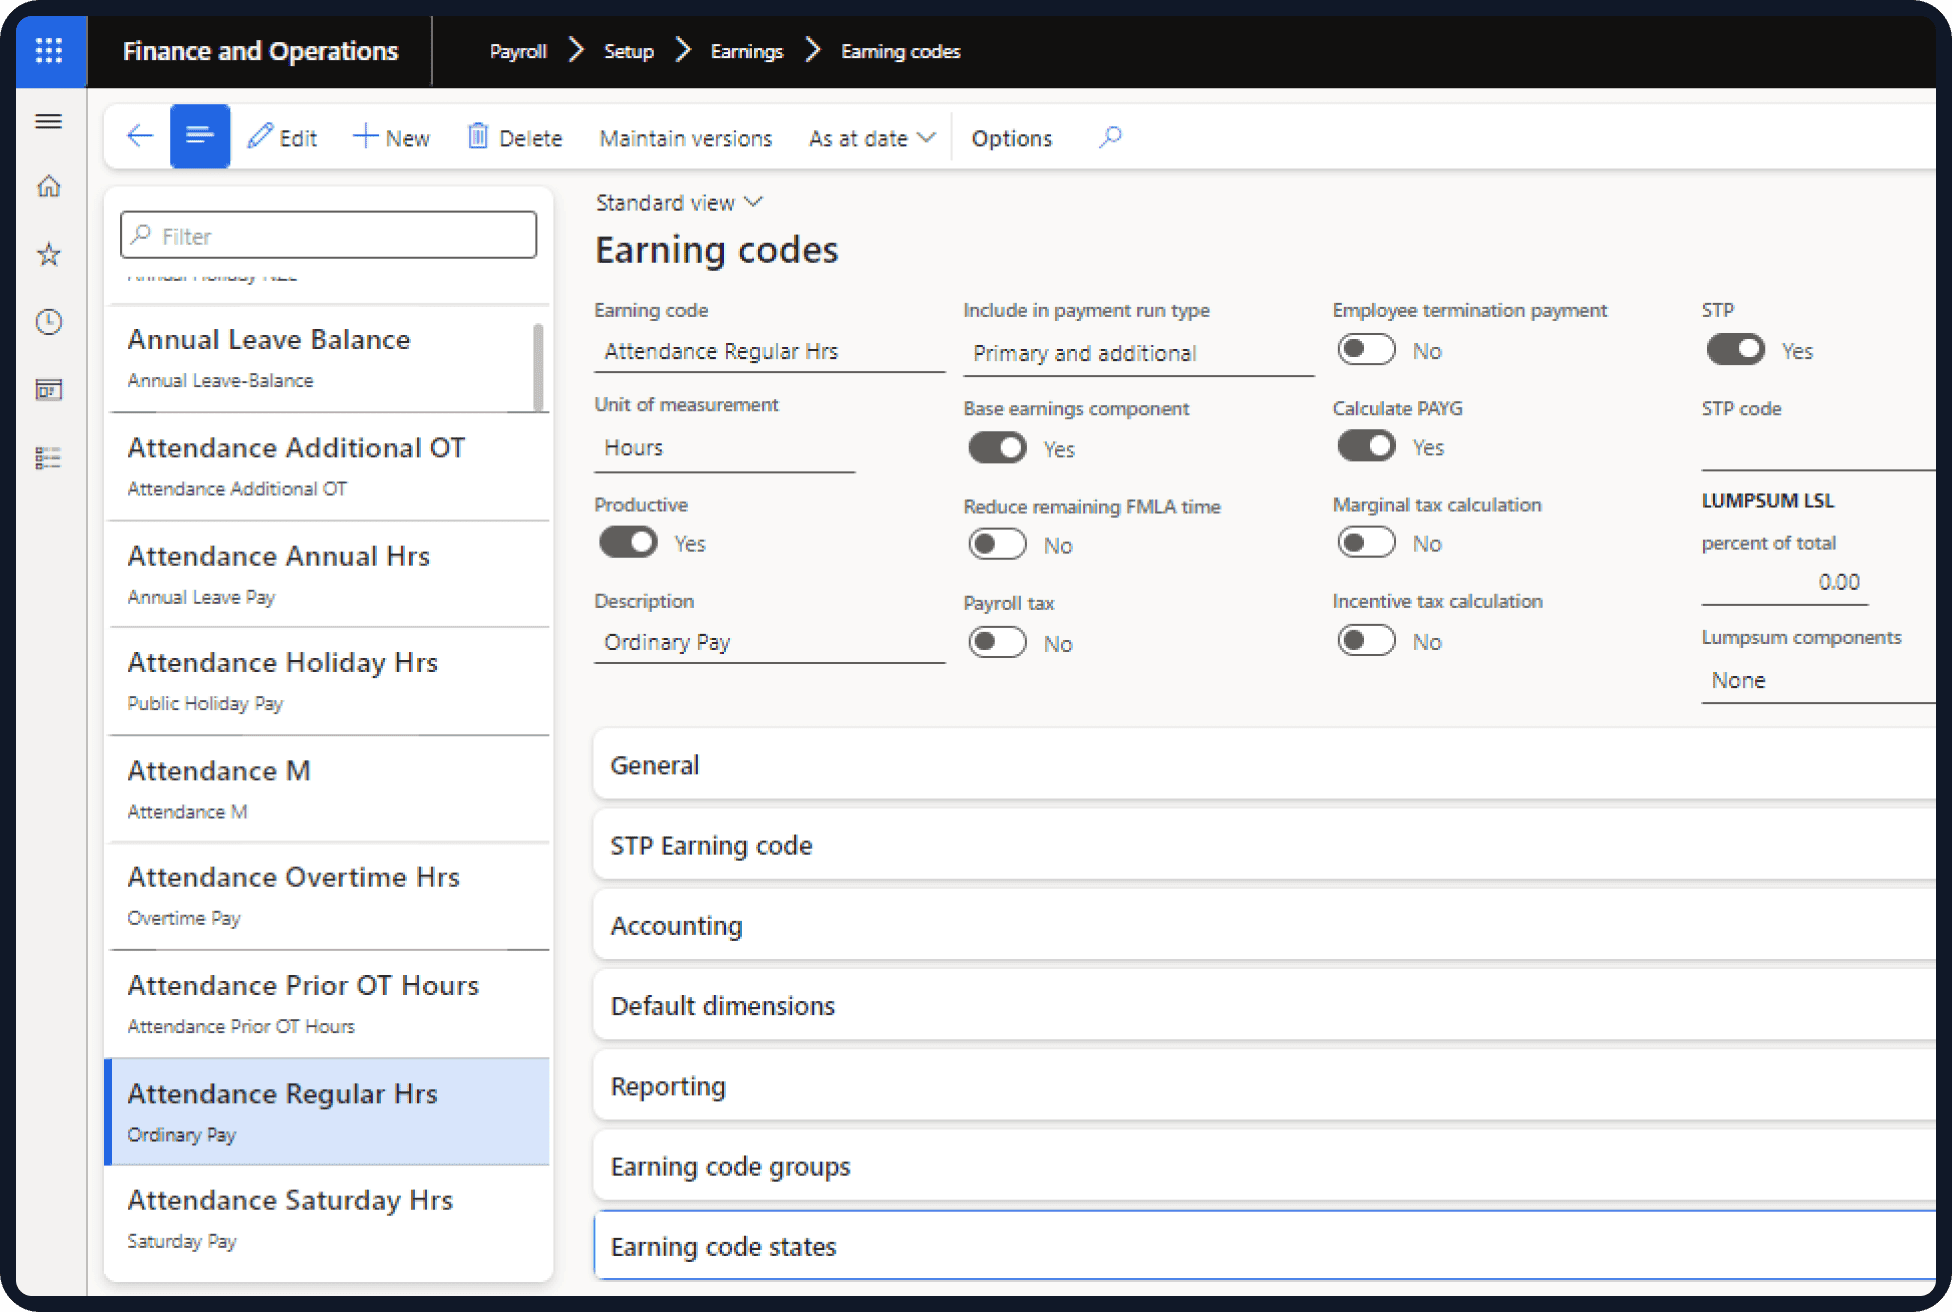Click Earning codes breadcrumb item
Image resolution: width=1952 pixels, height=1312 pixels.
(x=900, y=51)
